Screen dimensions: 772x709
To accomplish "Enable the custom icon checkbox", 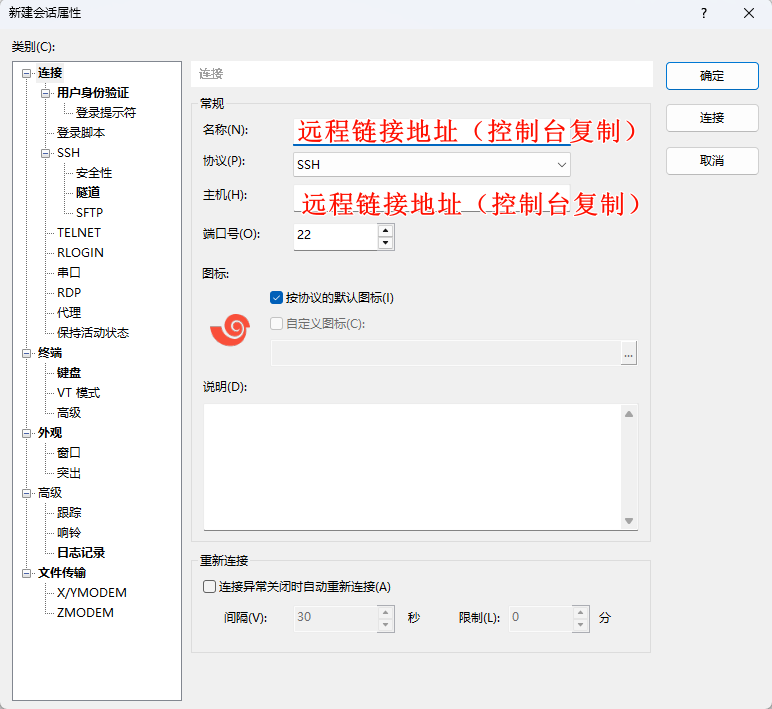I will (276, 323).
